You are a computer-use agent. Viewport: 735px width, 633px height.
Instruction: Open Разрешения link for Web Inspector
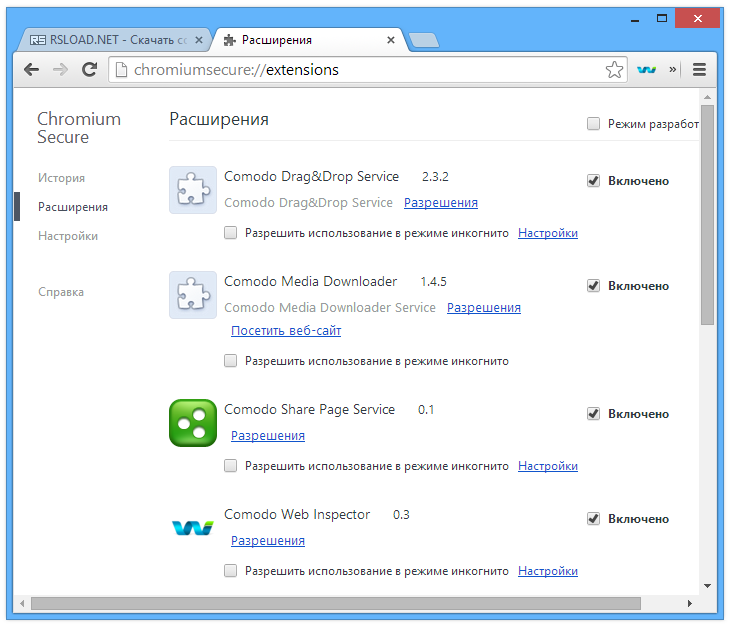268,541
